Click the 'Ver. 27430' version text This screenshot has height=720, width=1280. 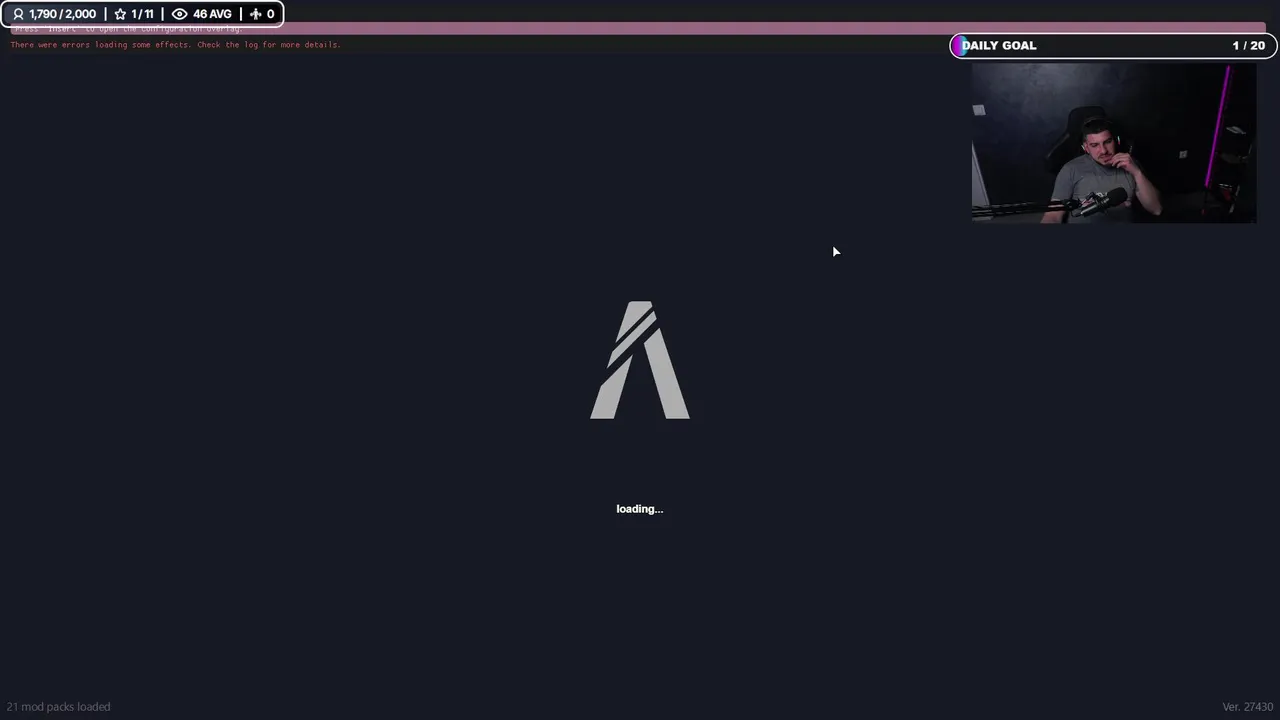1247,706
